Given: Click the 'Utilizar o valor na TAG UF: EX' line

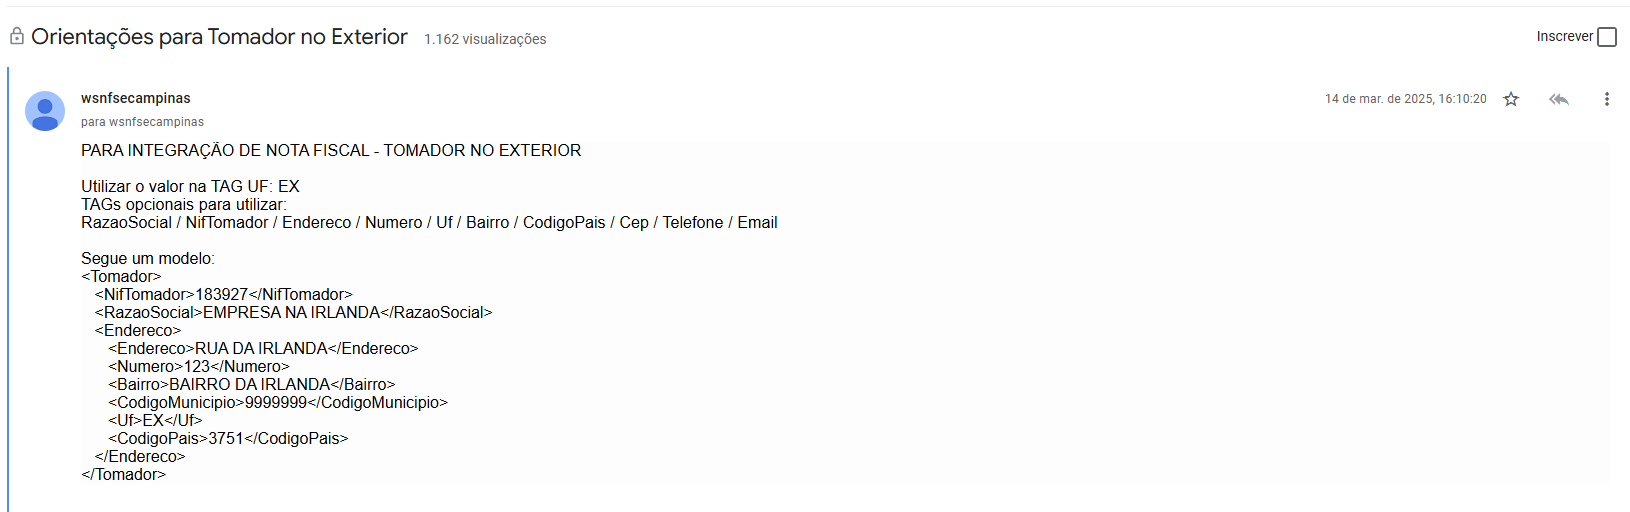Looking at the screenshot, I should [190, 186].
